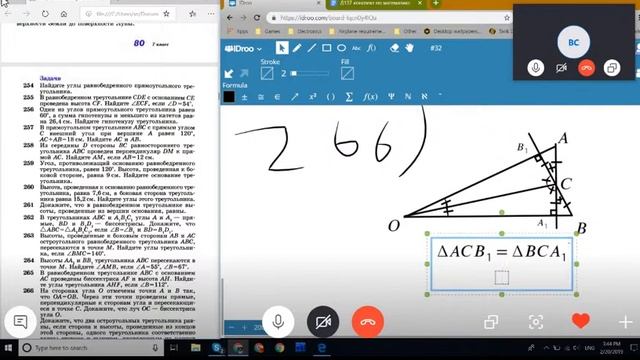Select the Line tool
The width and height of the screenshot is (640, 360).
pos(312,48)
